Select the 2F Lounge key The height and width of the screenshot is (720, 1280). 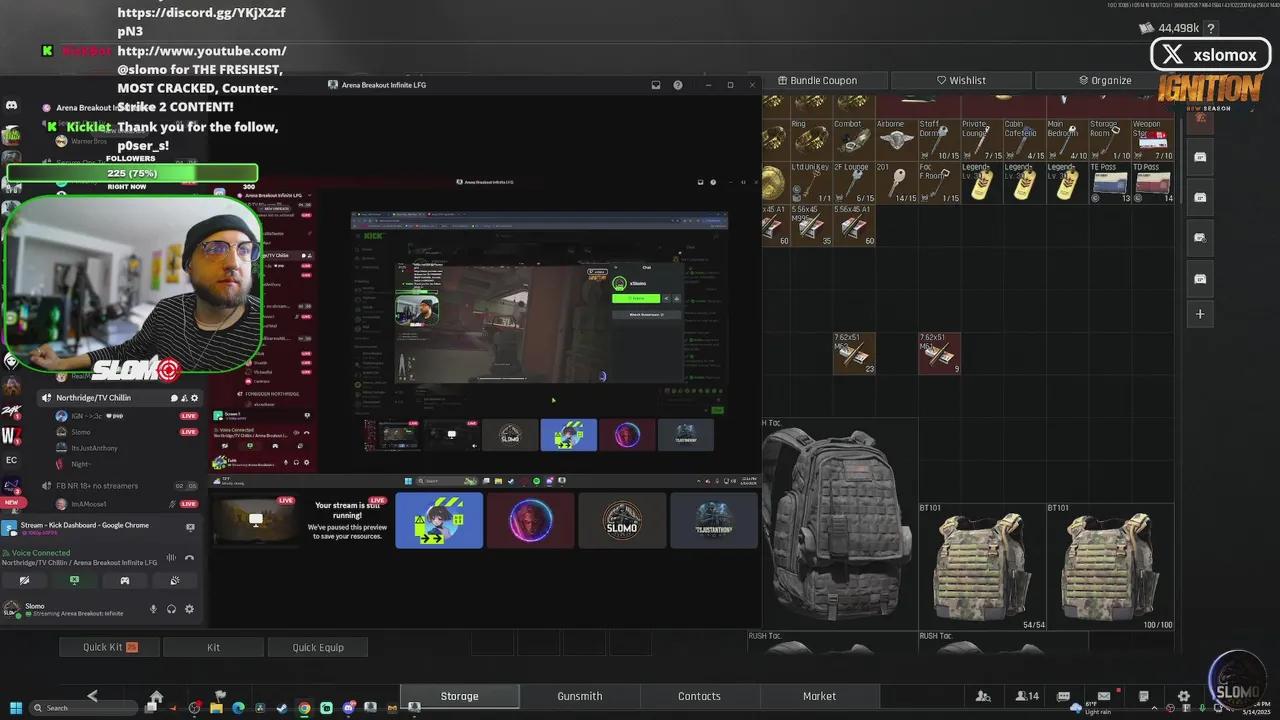tap(854, 183)
